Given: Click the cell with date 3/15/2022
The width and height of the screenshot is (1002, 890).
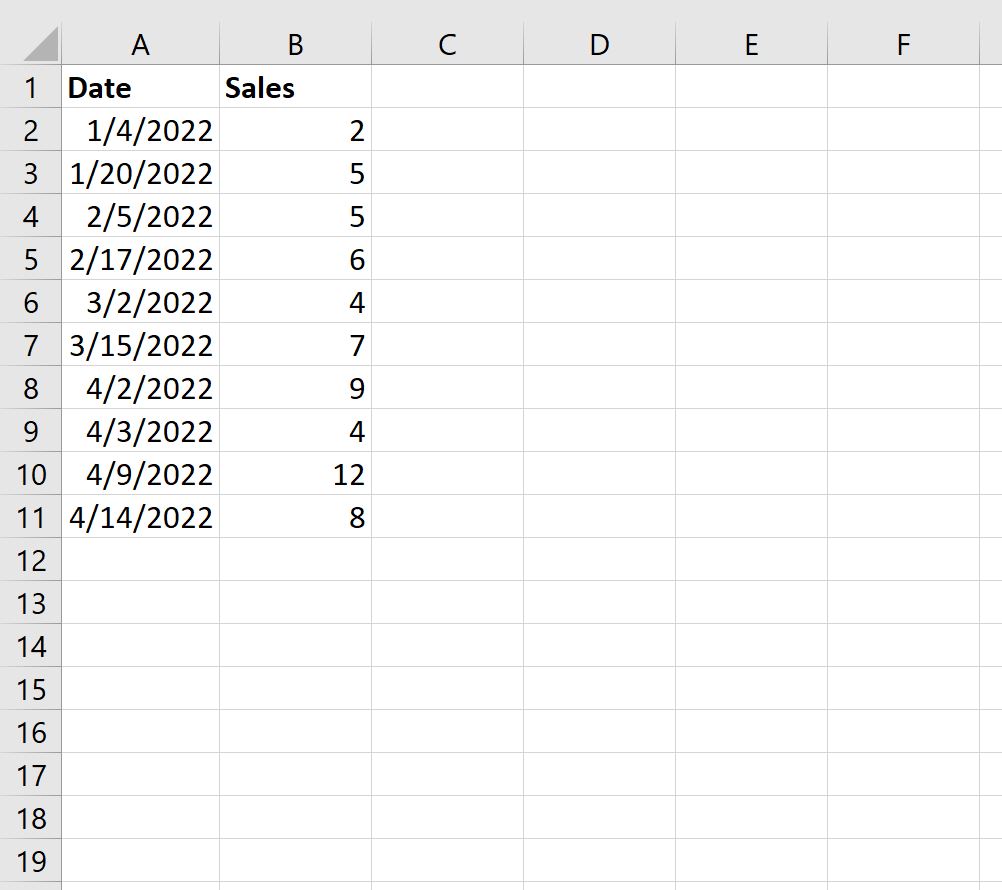Looking at the screenshot, I should pyautogui.click(x=141, y=345).
